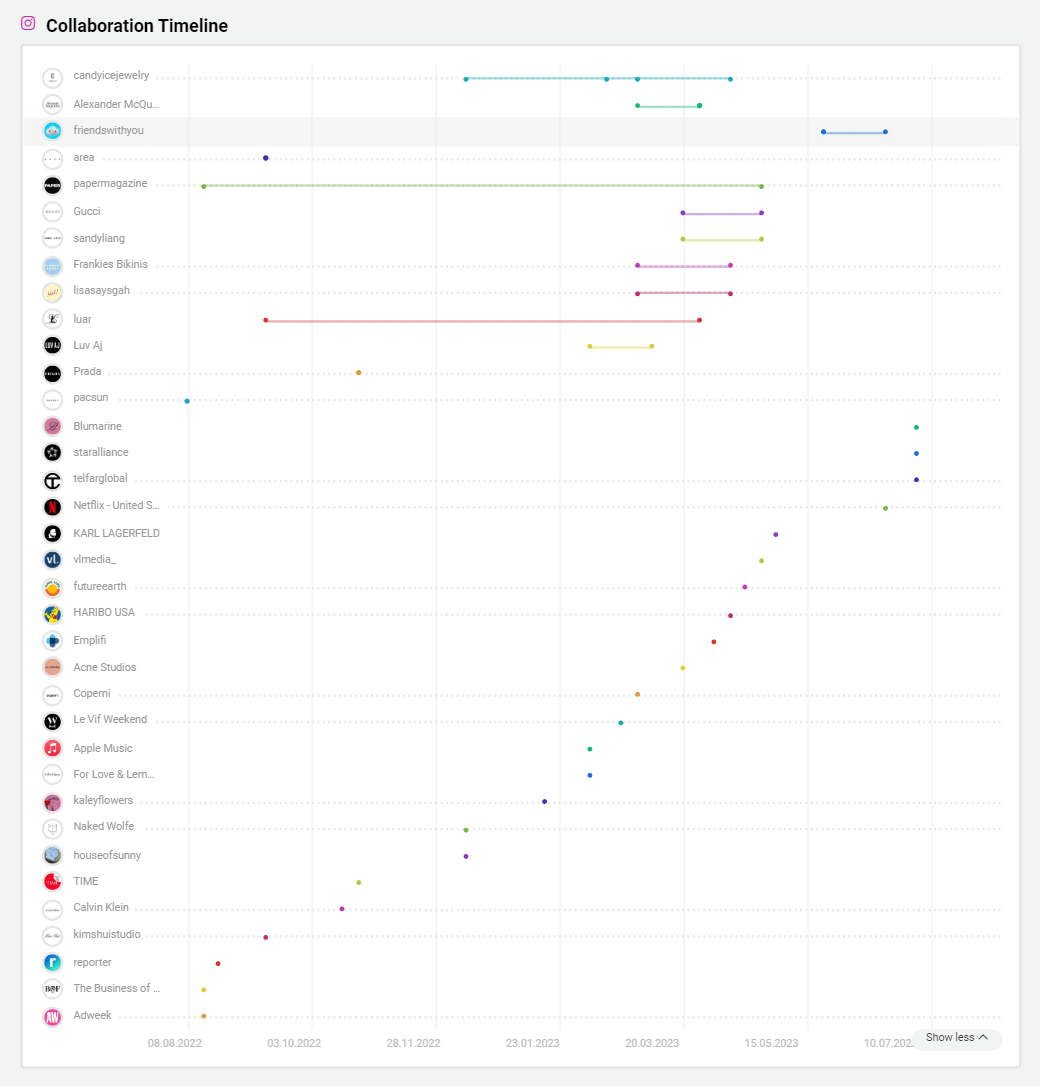
Task: Click the highlighted friendswithyou row
Action: [x=500, y=130]
